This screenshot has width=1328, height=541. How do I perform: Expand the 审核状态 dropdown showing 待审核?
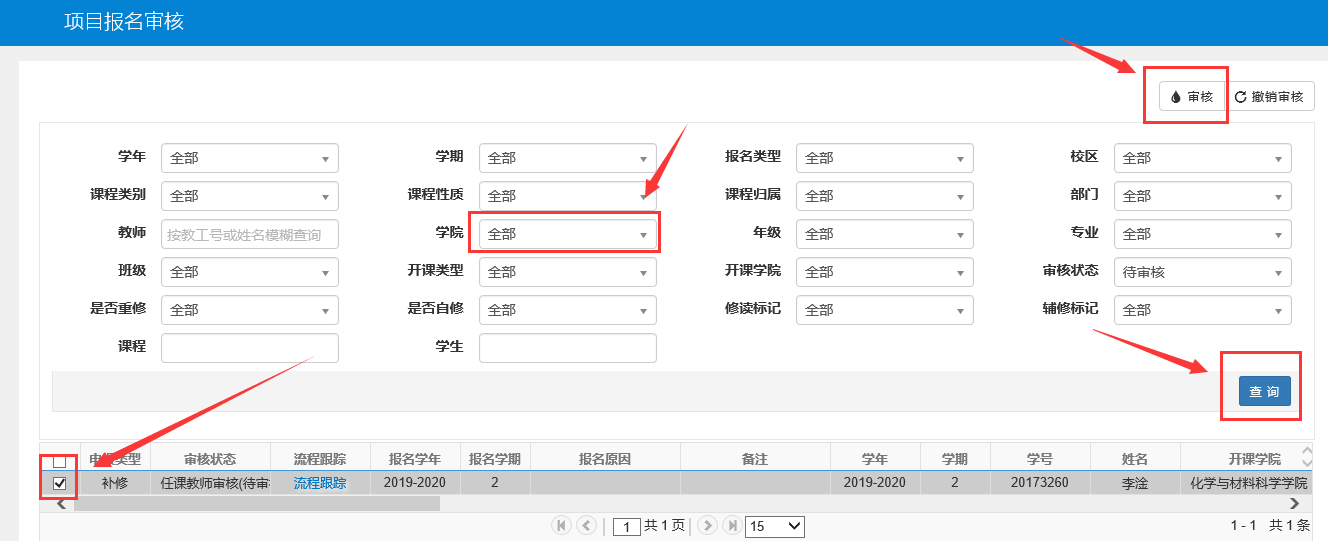point(1205,272)
